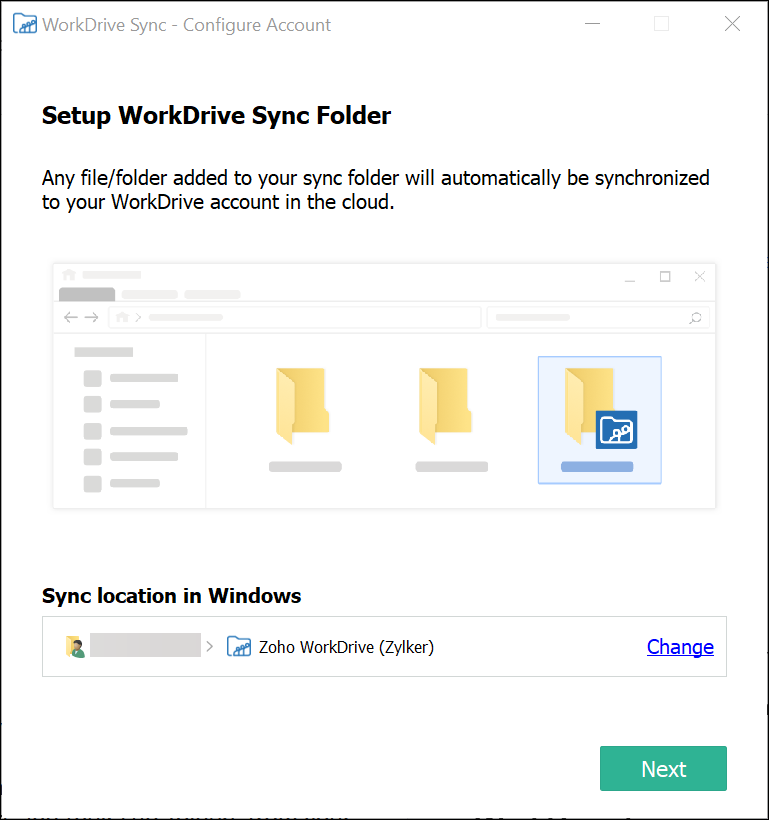The width and height of the screenshot is (769, 820).
Task: Select the user folder icon in sync path
Action: (75, 647)
